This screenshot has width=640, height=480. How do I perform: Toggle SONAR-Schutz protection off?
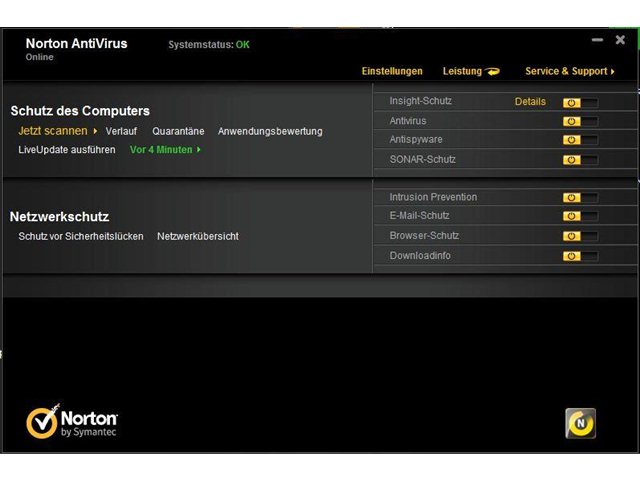point(579,160)
